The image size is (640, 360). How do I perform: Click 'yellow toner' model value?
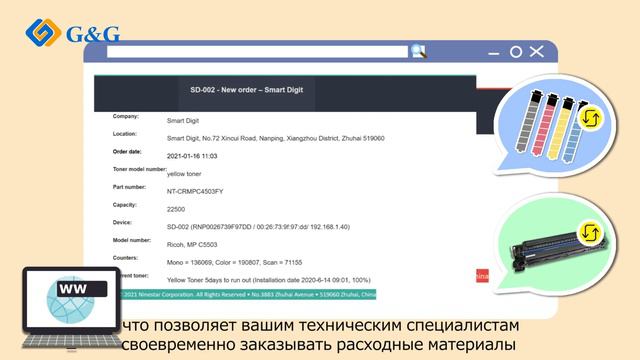point(184,174)
